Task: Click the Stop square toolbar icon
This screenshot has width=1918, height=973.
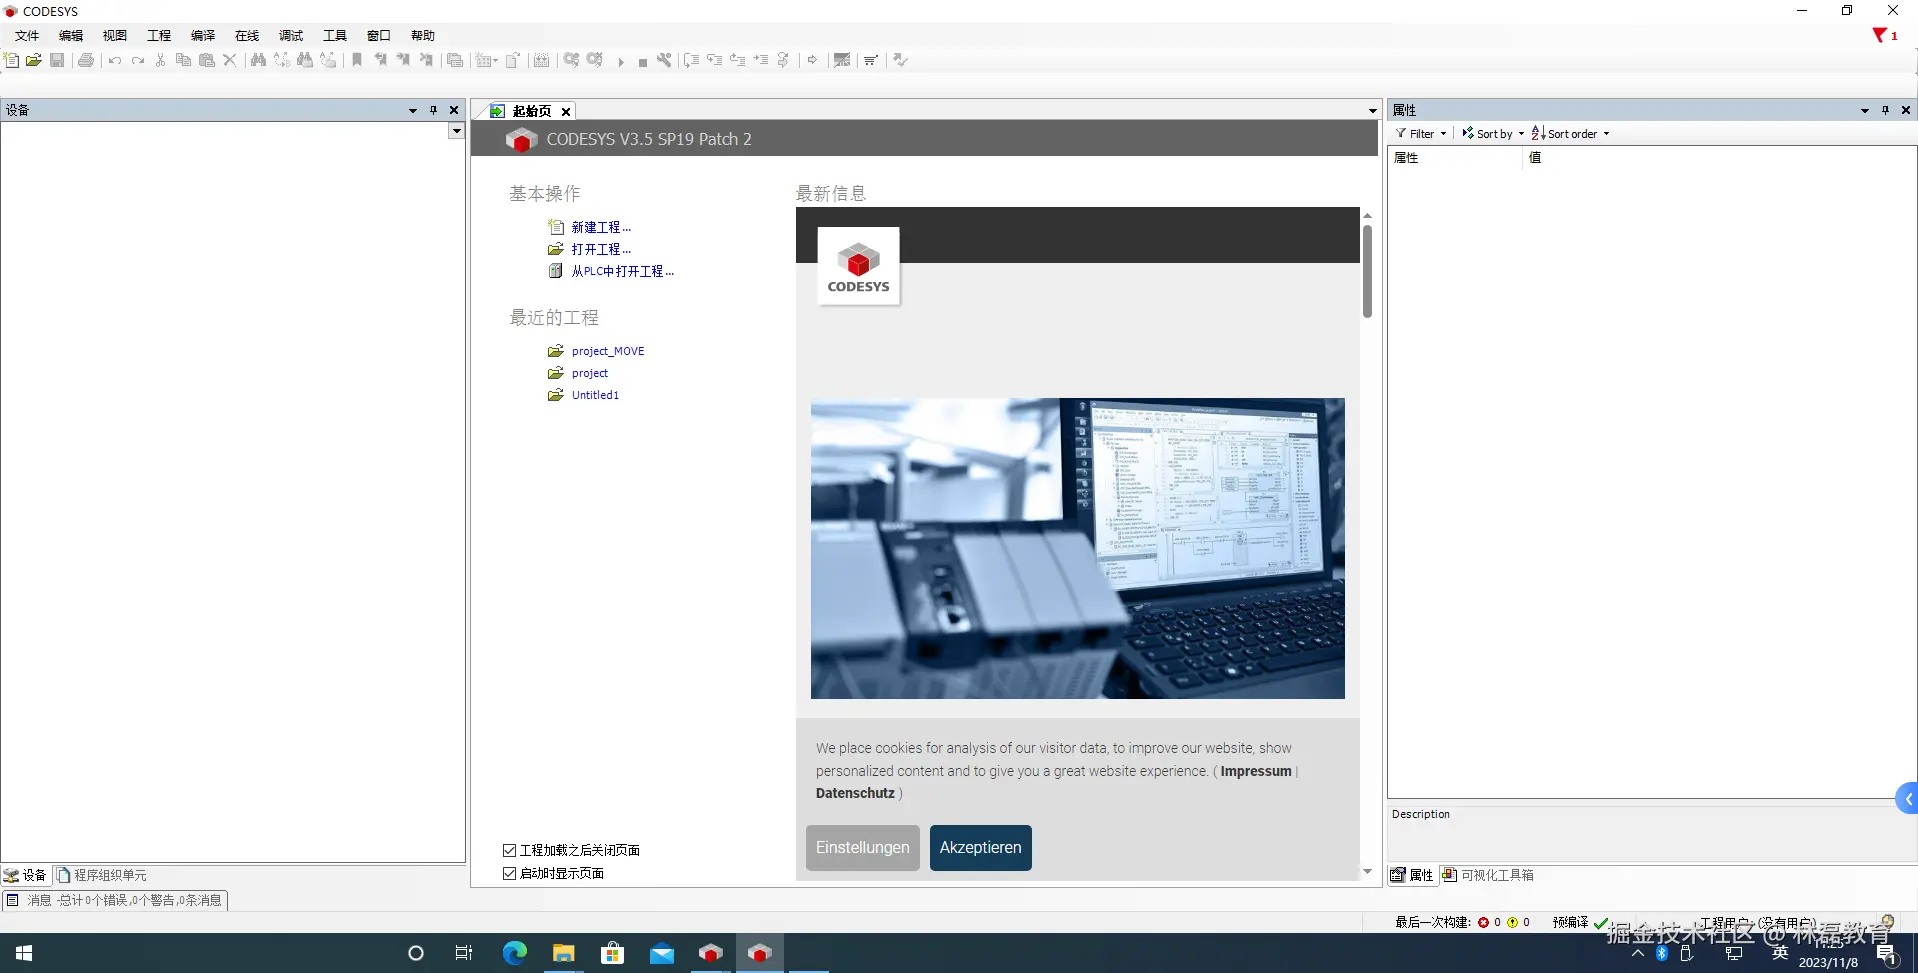Action: (x=642, y=61)
